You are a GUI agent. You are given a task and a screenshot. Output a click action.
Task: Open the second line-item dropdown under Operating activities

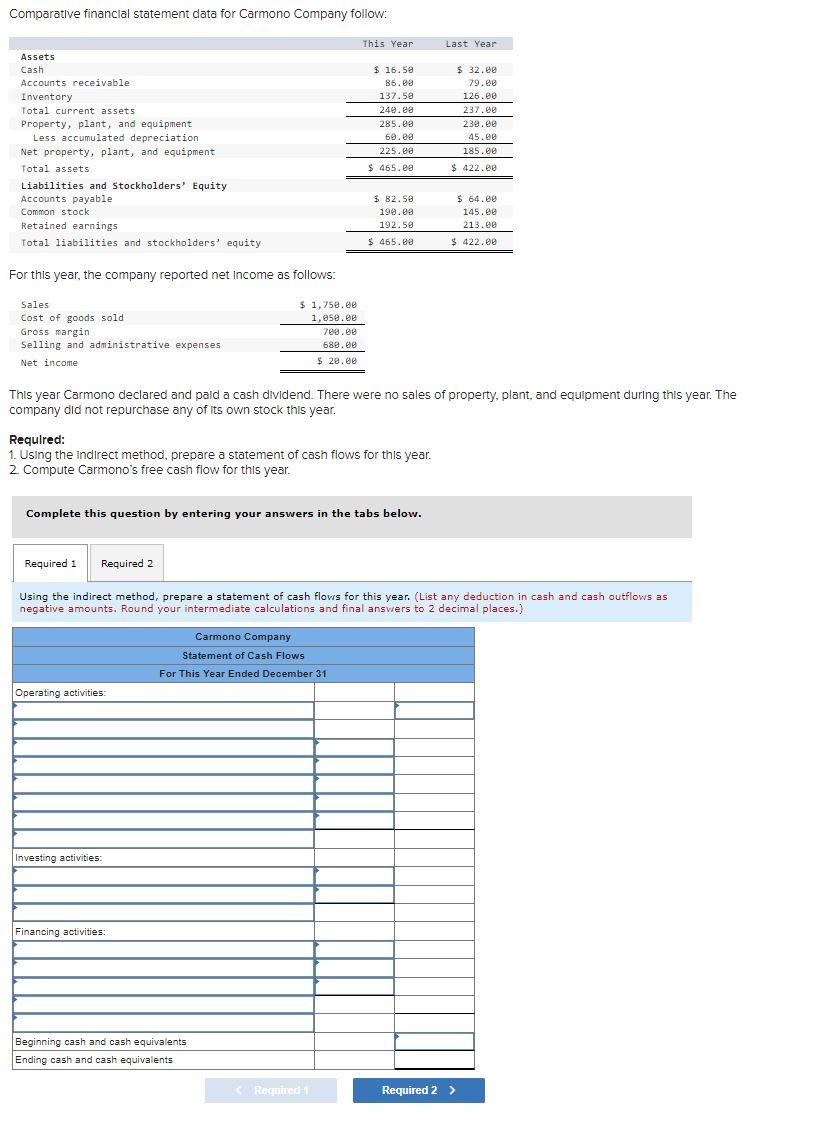pos(160,727)
